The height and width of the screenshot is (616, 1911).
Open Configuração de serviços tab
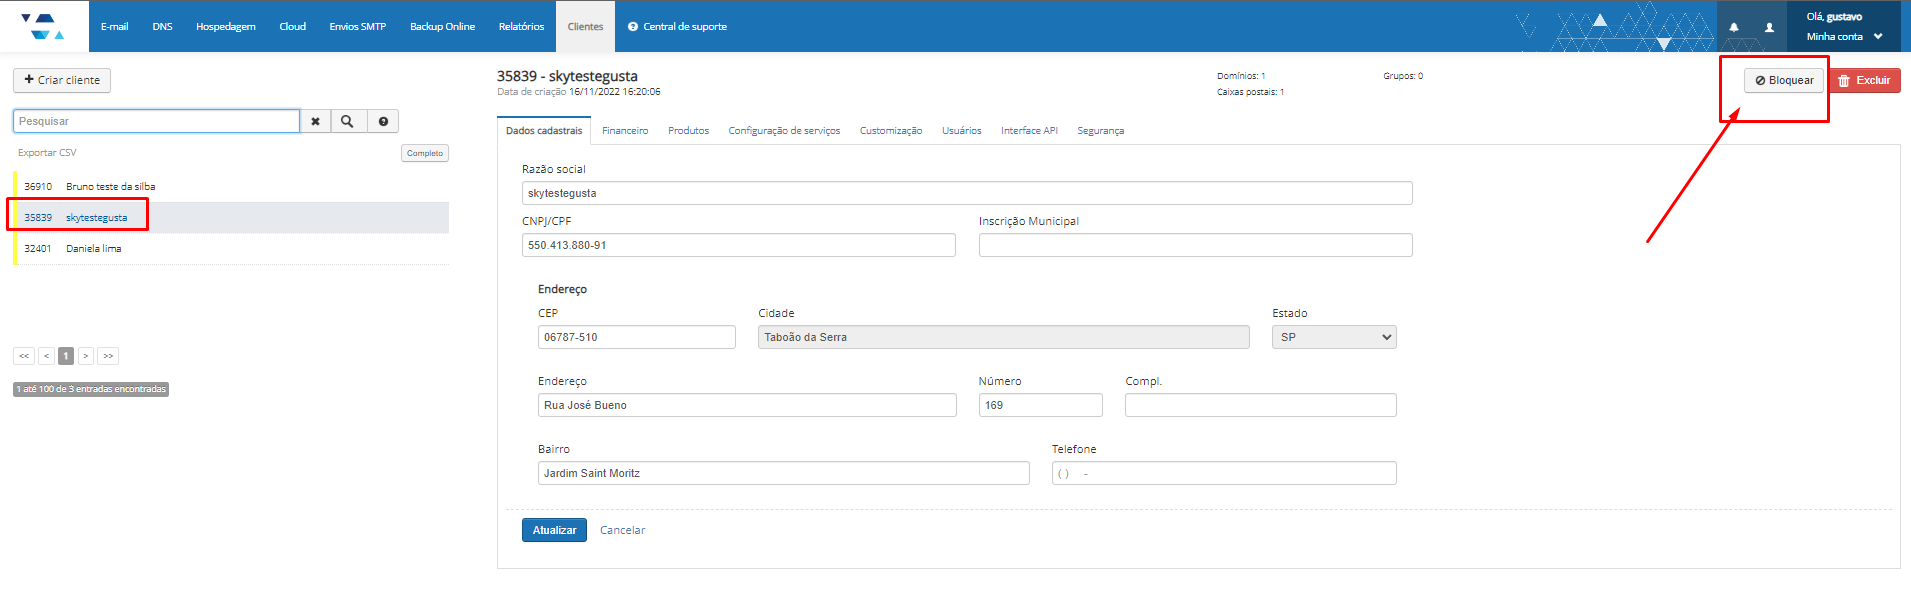[x=784, y=131]
